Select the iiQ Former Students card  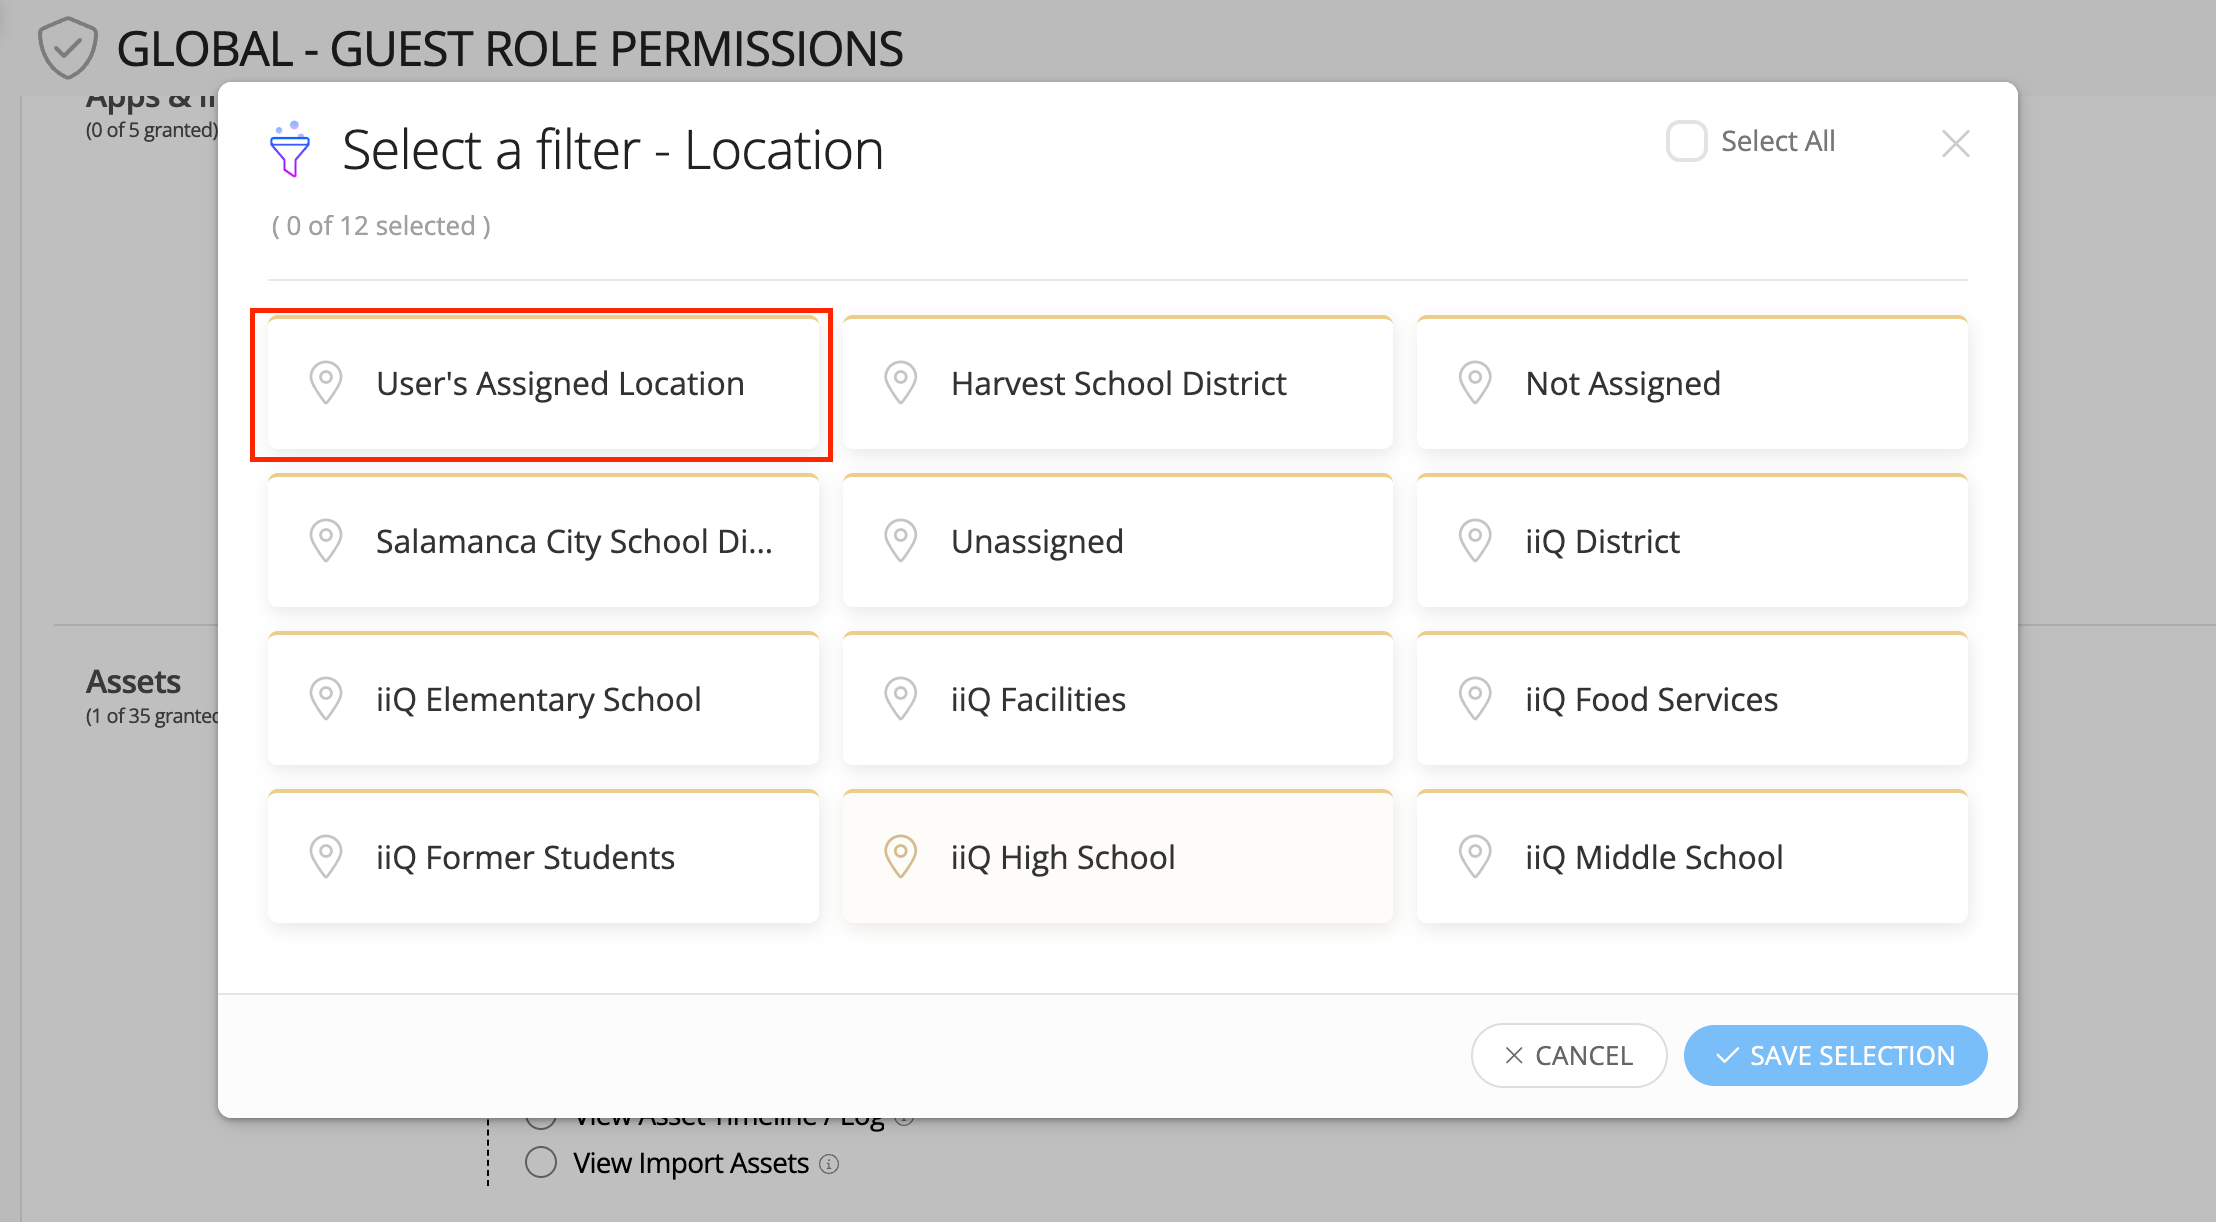tap(543, 857)
